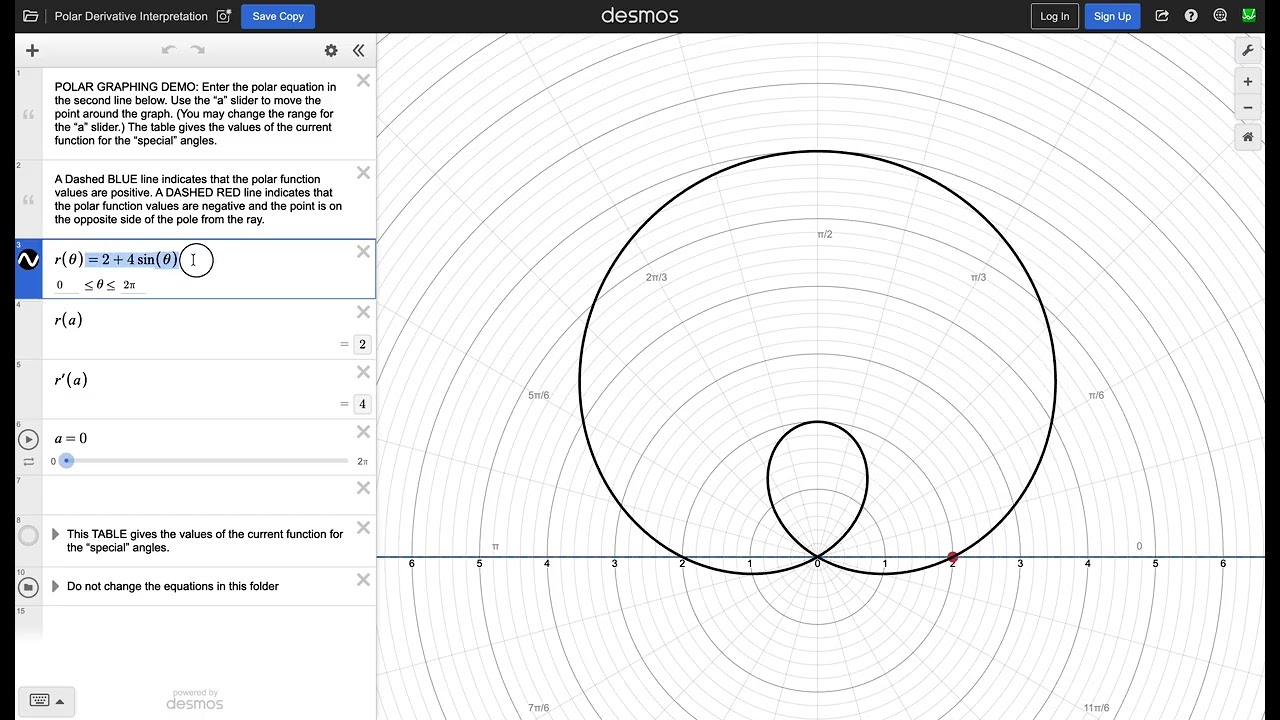Click the screenshot icon beside graph title
The width and height of the screenshot is (1280, 720).
[224, 16]
